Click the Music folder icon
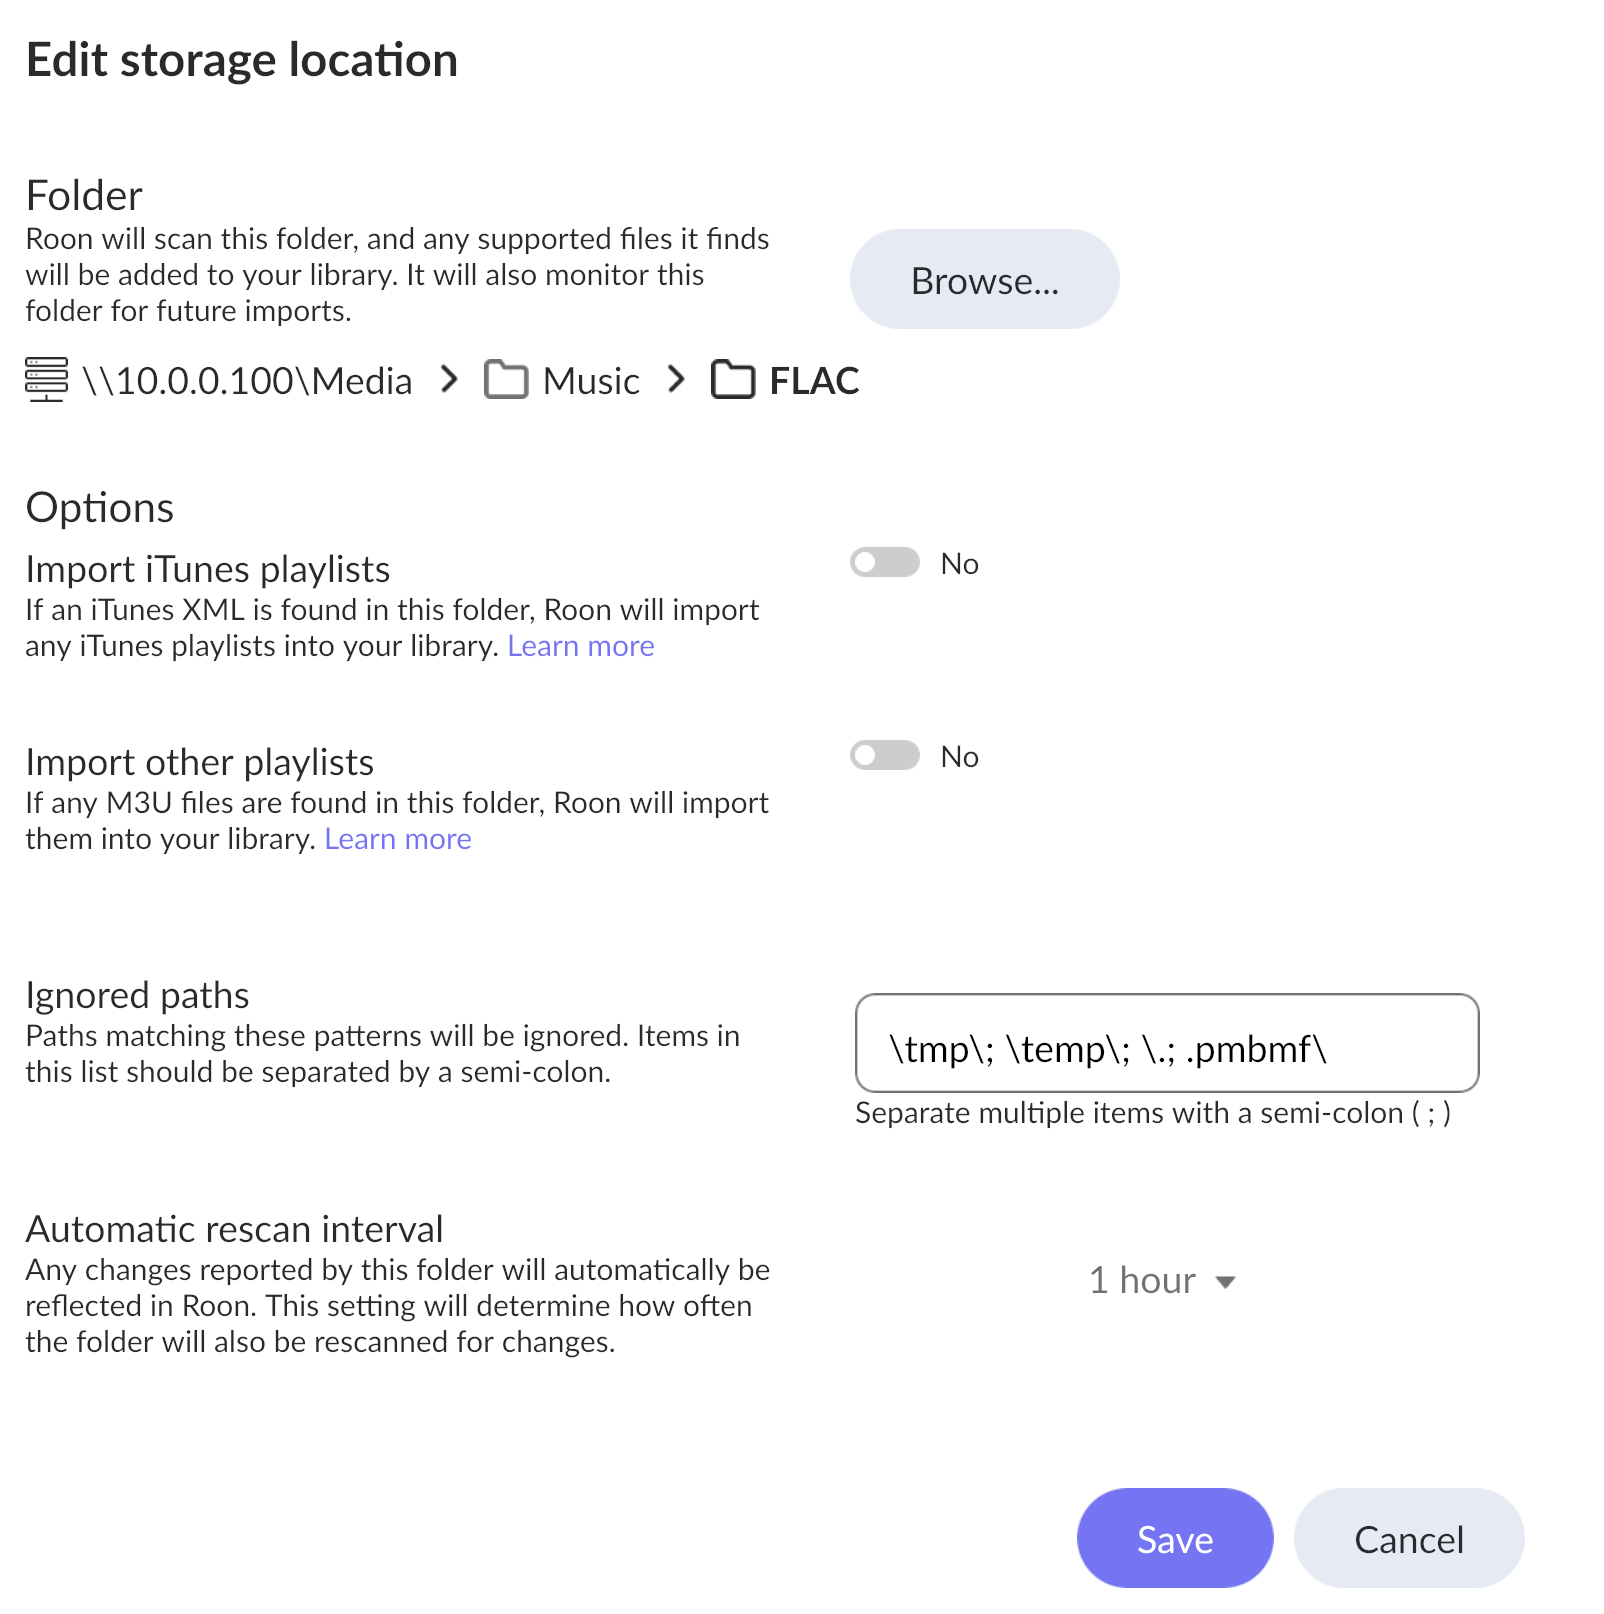 [x=506, y=380]
